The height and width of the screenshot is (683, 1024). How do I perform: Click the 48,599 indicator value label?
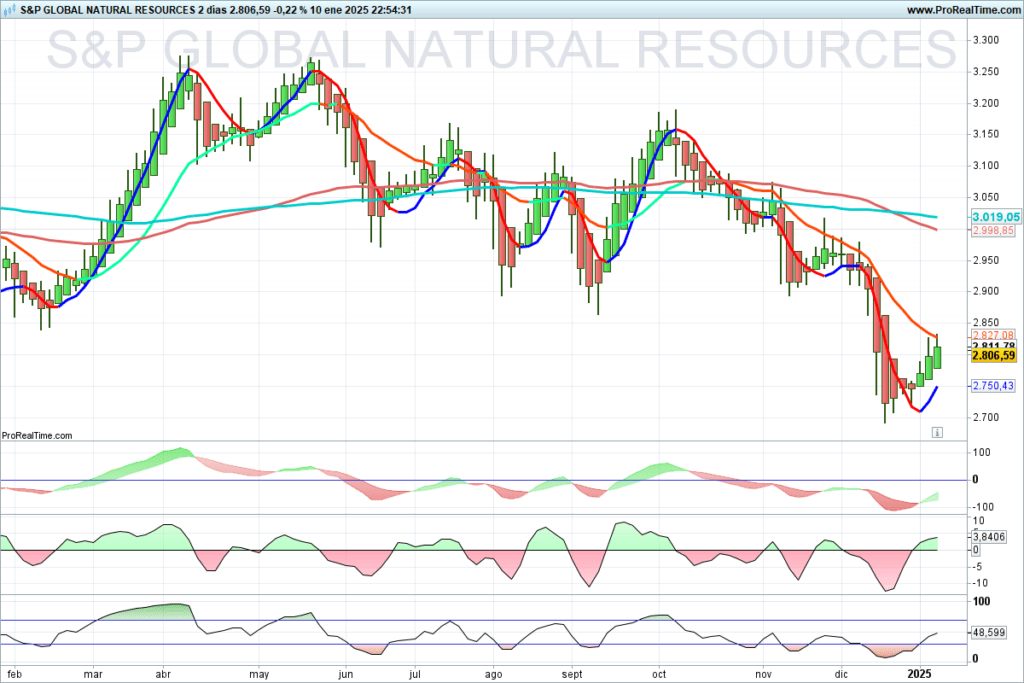[989, 633]
